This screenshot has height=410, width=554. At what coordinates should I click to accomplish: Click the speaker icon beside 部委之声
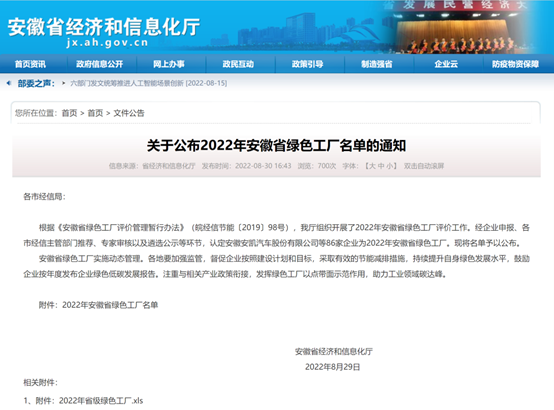coord(9,83)
